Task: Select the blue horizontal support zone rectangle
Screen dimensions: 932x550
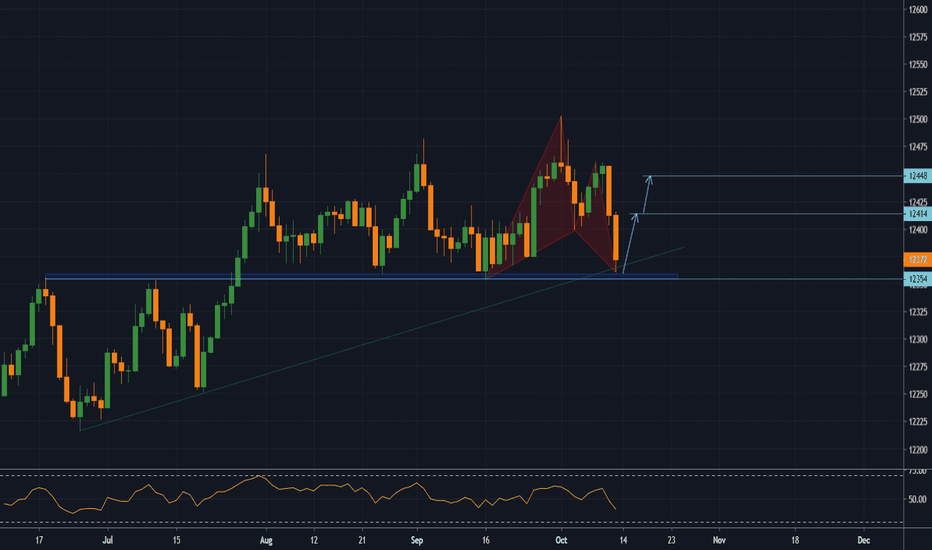Action: coord(361,276)
